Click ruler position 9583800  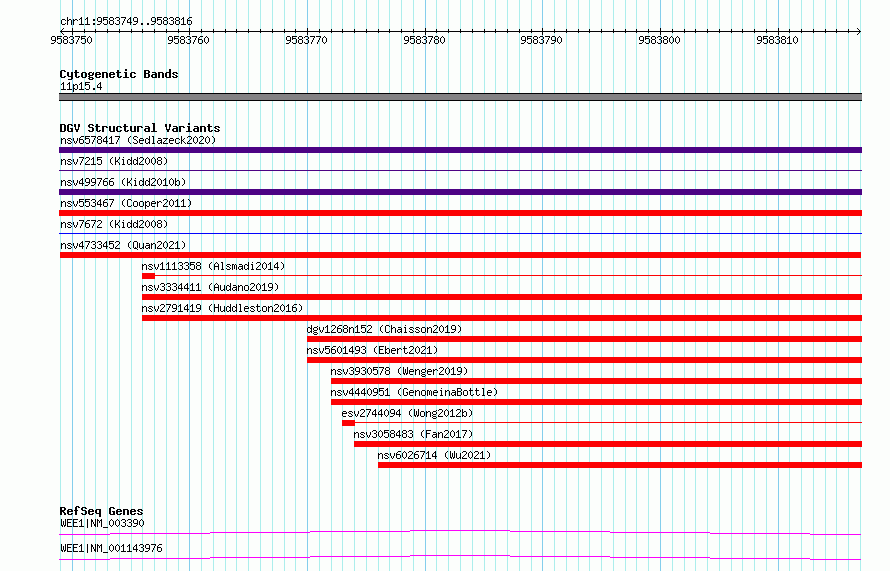tap(660, 40)
